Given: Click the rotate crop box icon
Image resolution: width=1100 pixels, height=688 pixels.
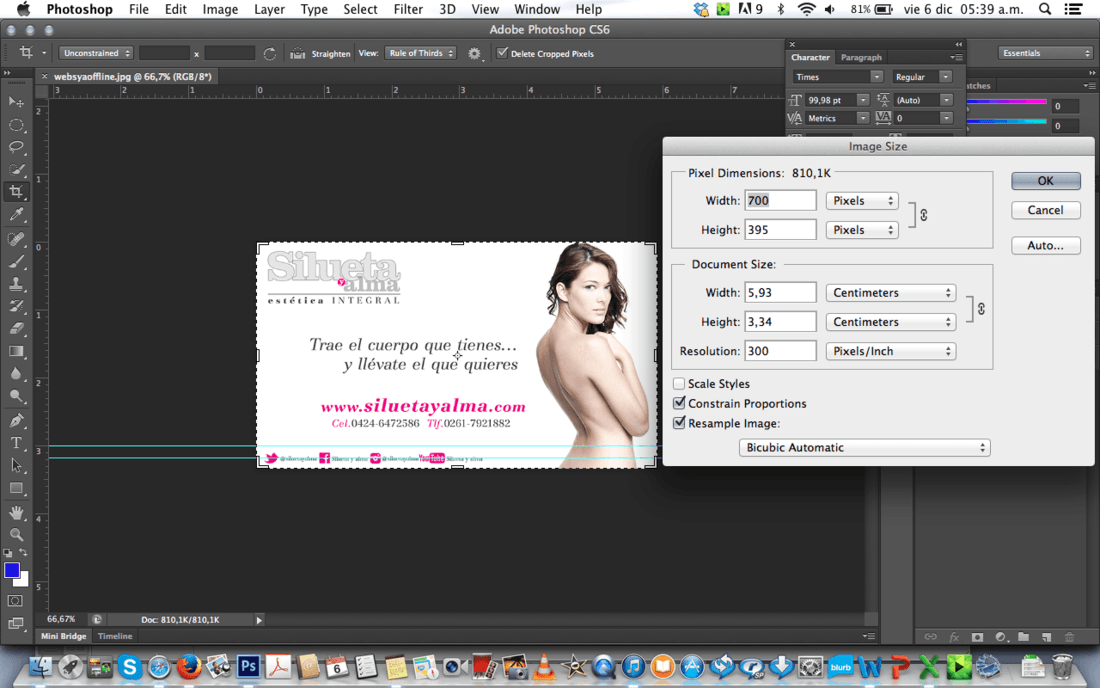Looking at the screenshot, I should [269, 53].
